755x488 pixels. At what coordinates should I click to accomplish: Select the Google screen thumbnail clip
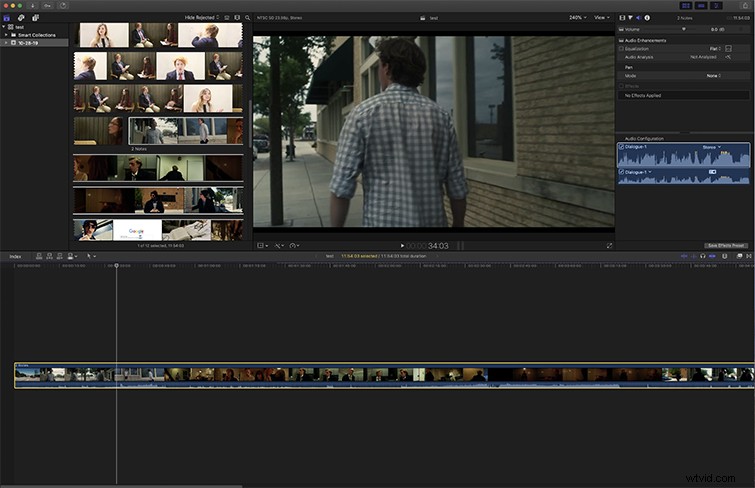tap(137, 230)
